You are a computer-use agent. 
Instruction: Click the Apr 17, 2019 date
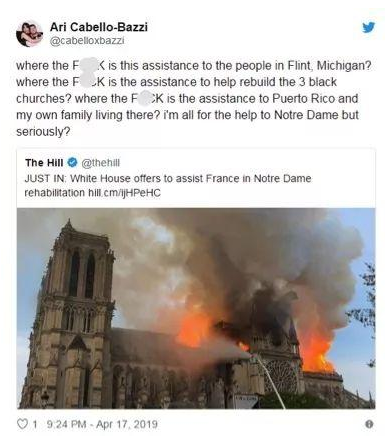coord(127,424)
